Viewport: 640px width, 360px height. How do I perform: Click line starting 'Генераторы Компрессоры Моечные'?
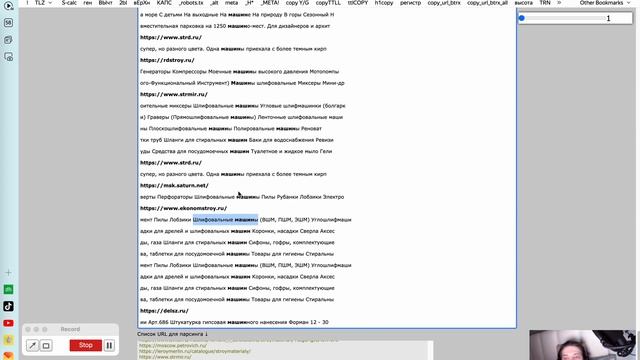click(239, 71)
